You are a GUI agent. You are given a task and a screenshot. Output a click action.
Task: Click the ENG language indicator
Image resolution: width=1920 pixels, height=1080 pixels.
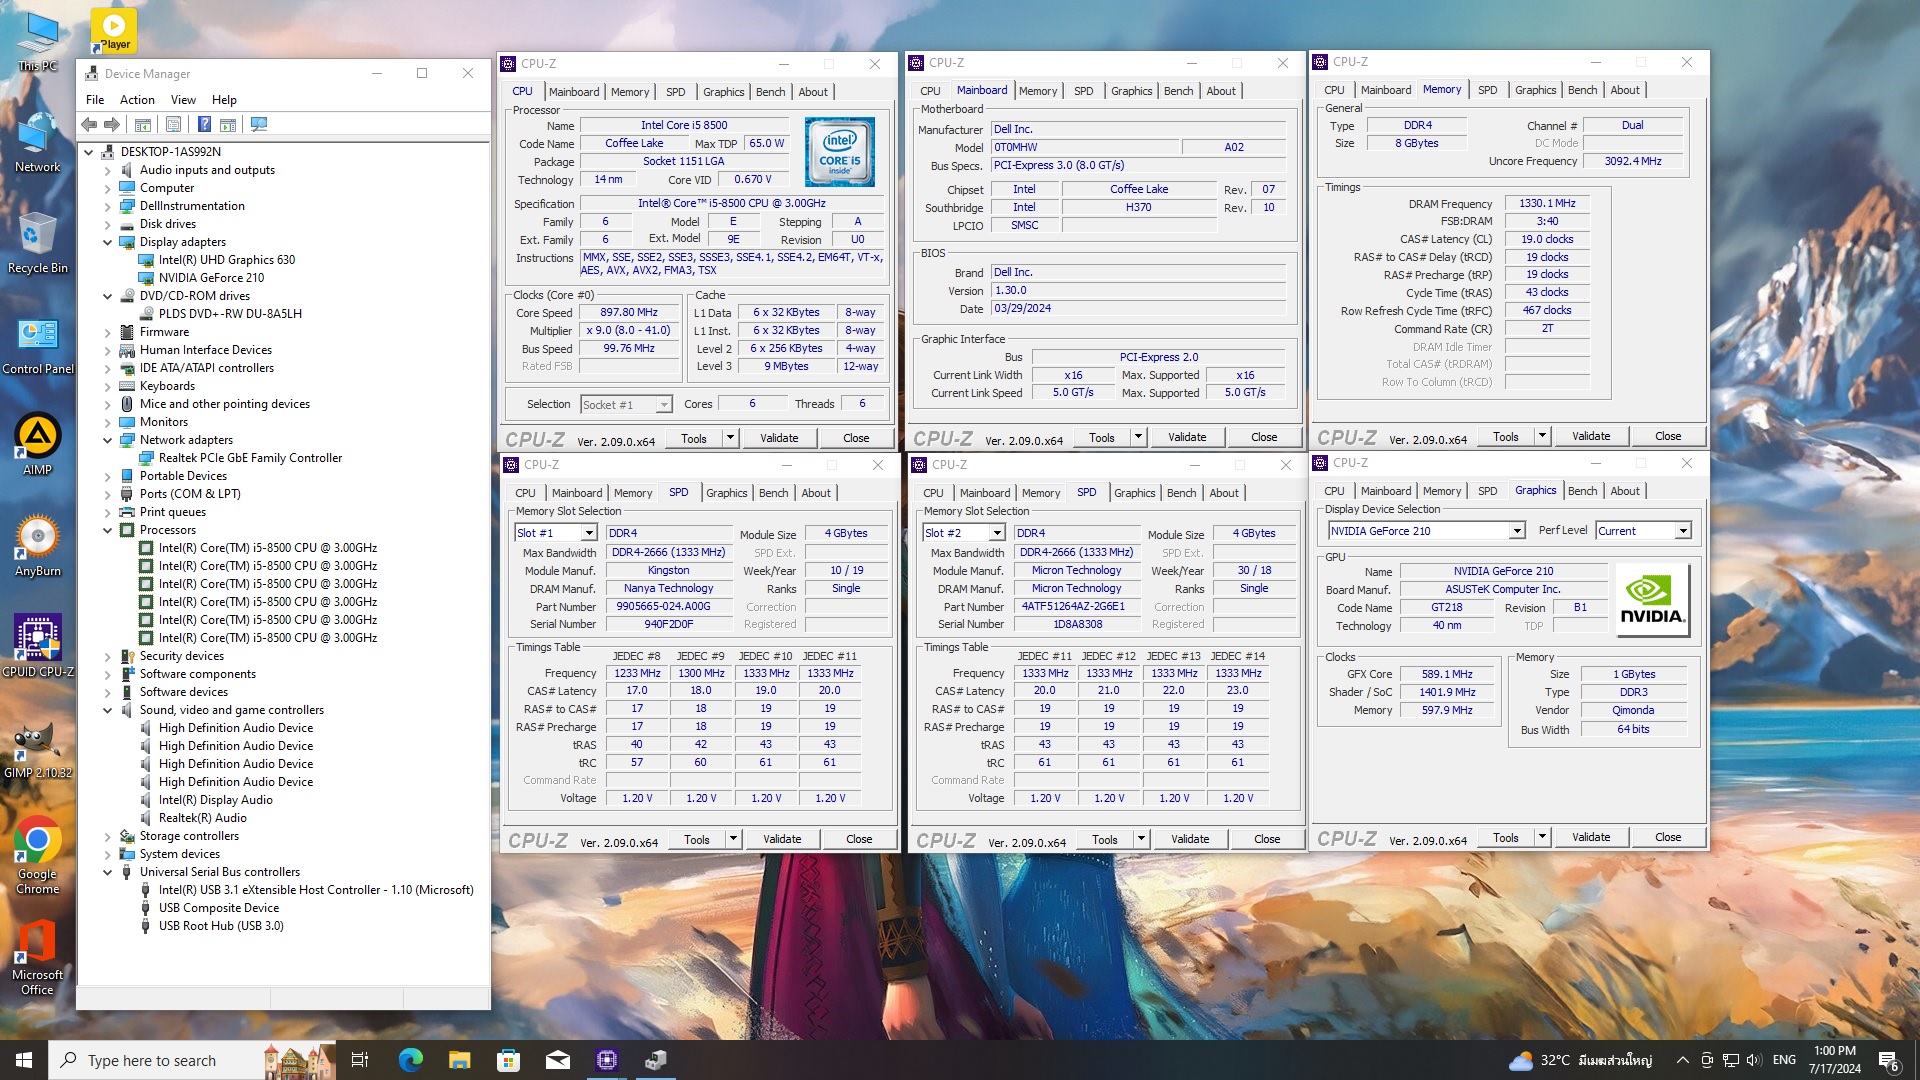click(x=1784, y=1060)
